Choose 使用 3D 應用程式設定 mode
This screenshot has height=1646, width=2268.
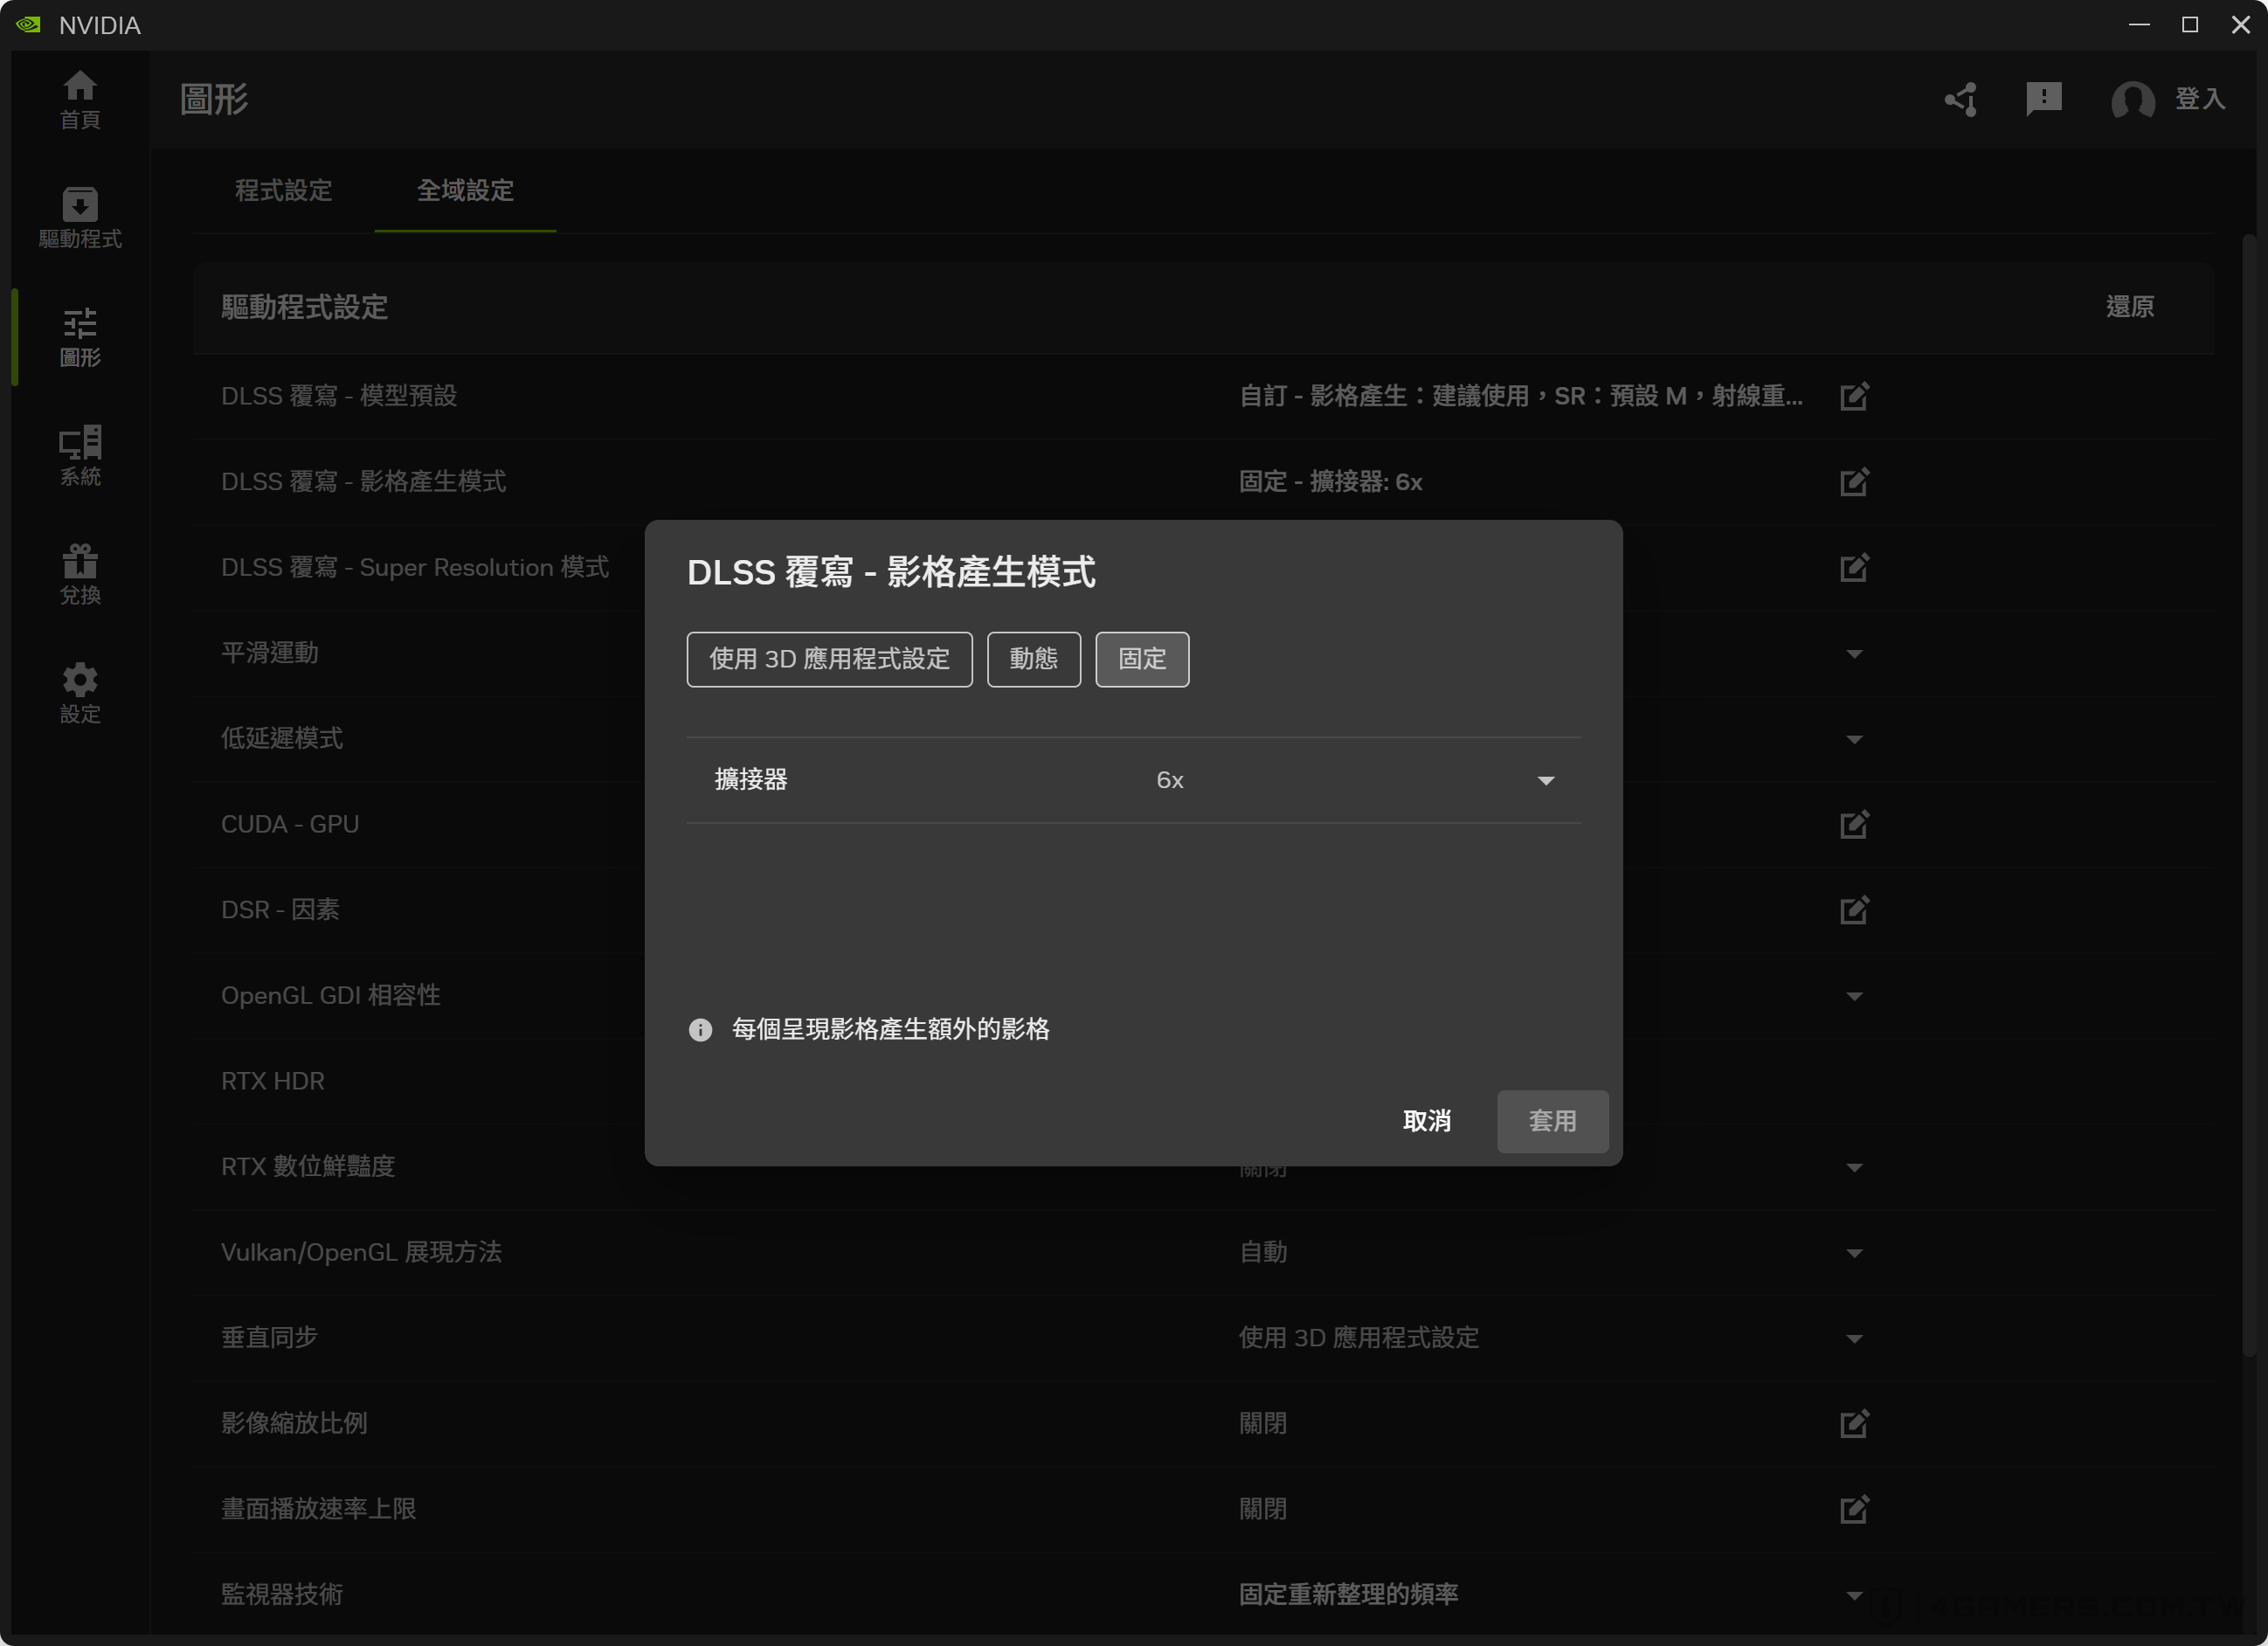click(x=828, y=659)
